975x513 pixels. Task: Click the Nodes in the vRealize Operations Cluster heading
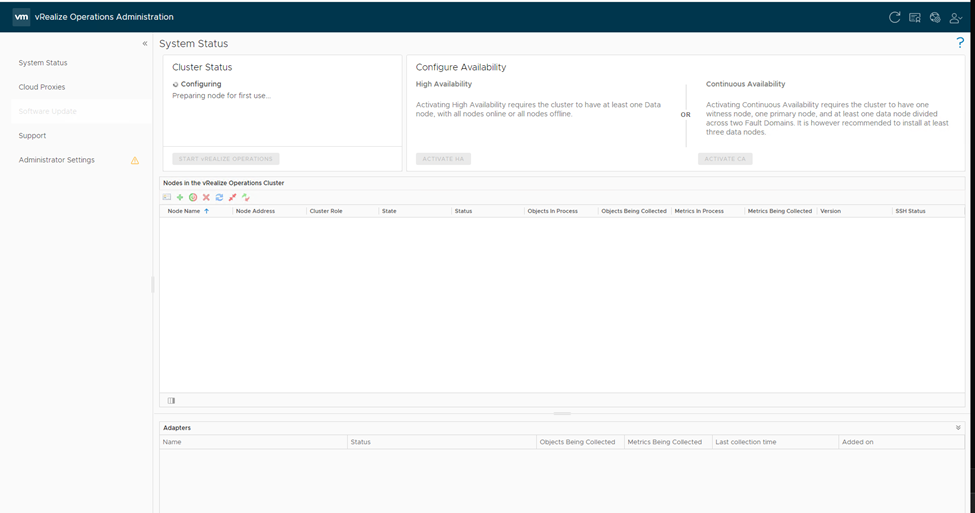[223, 183]
